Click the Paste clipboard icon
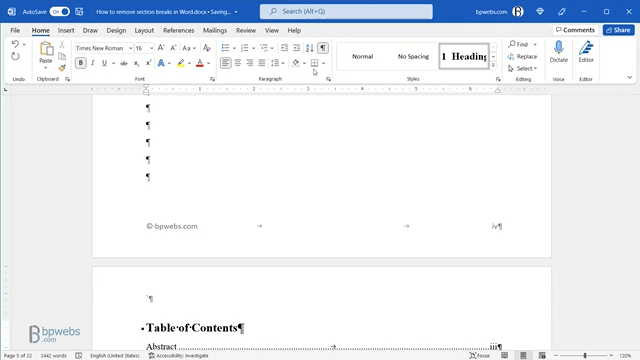Viewport: 640px width, 360px height. pyautogui.click(x=46, y=49)
